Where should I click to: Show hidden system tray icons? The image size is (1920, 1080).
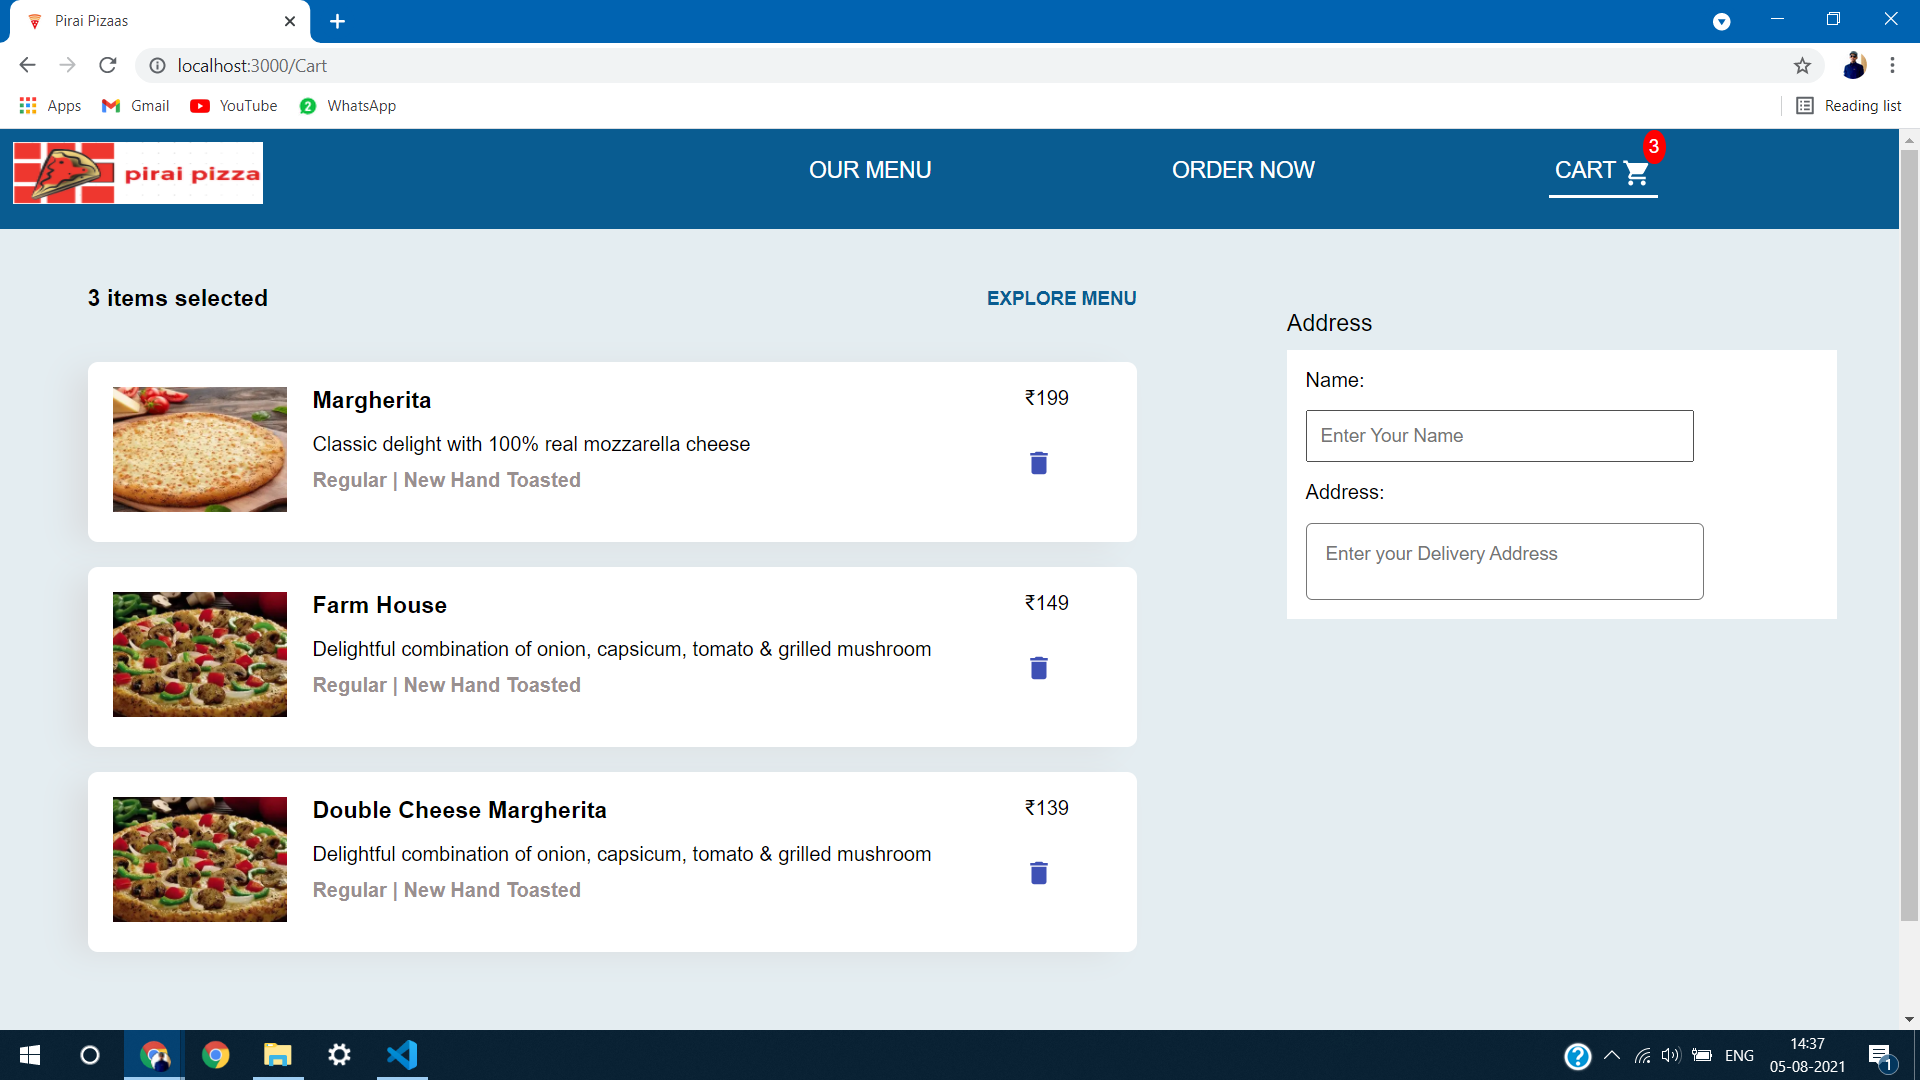(1612, 1055)
